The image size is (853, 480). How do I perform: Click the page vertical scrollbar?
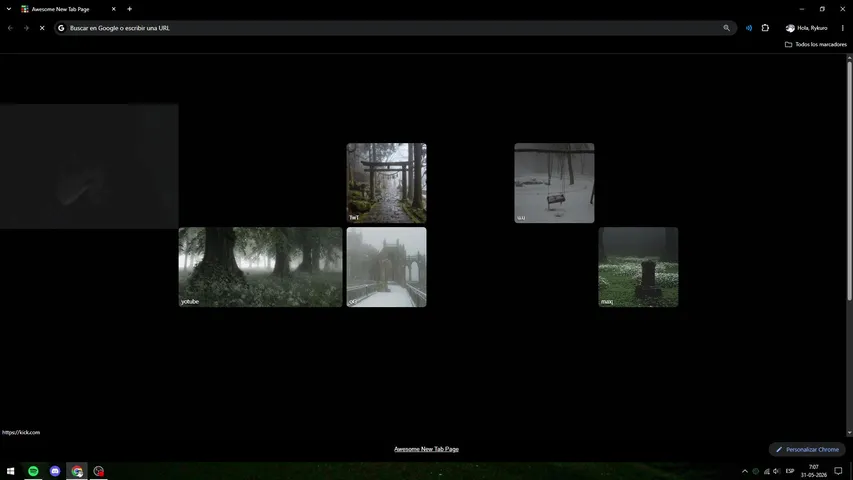coord(849,180)
